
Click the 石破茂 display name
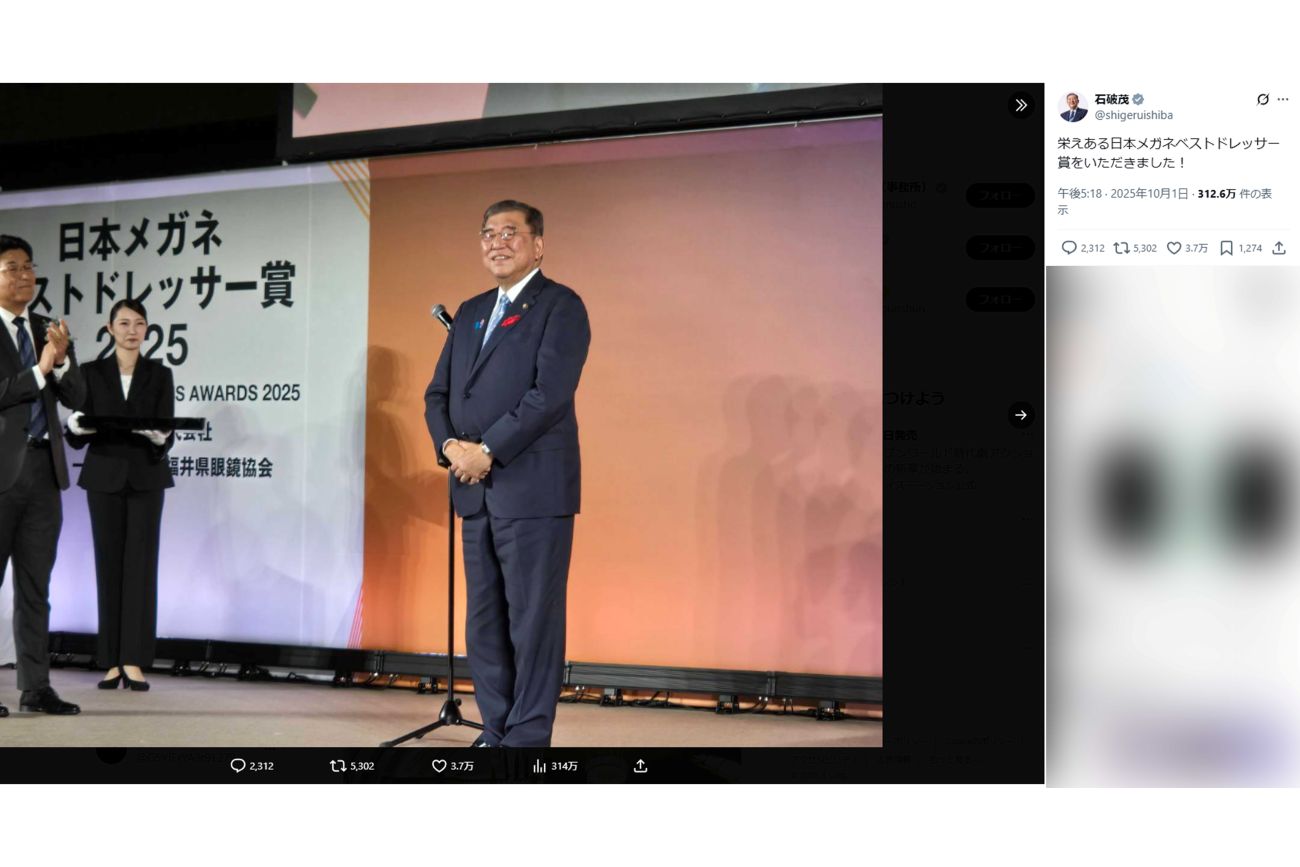click(1111, 99)
